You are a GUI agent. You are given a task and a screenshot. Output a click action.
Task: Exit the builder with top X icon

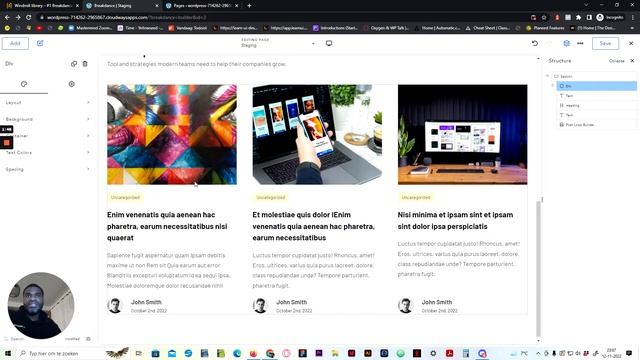(x=631, y=43)
